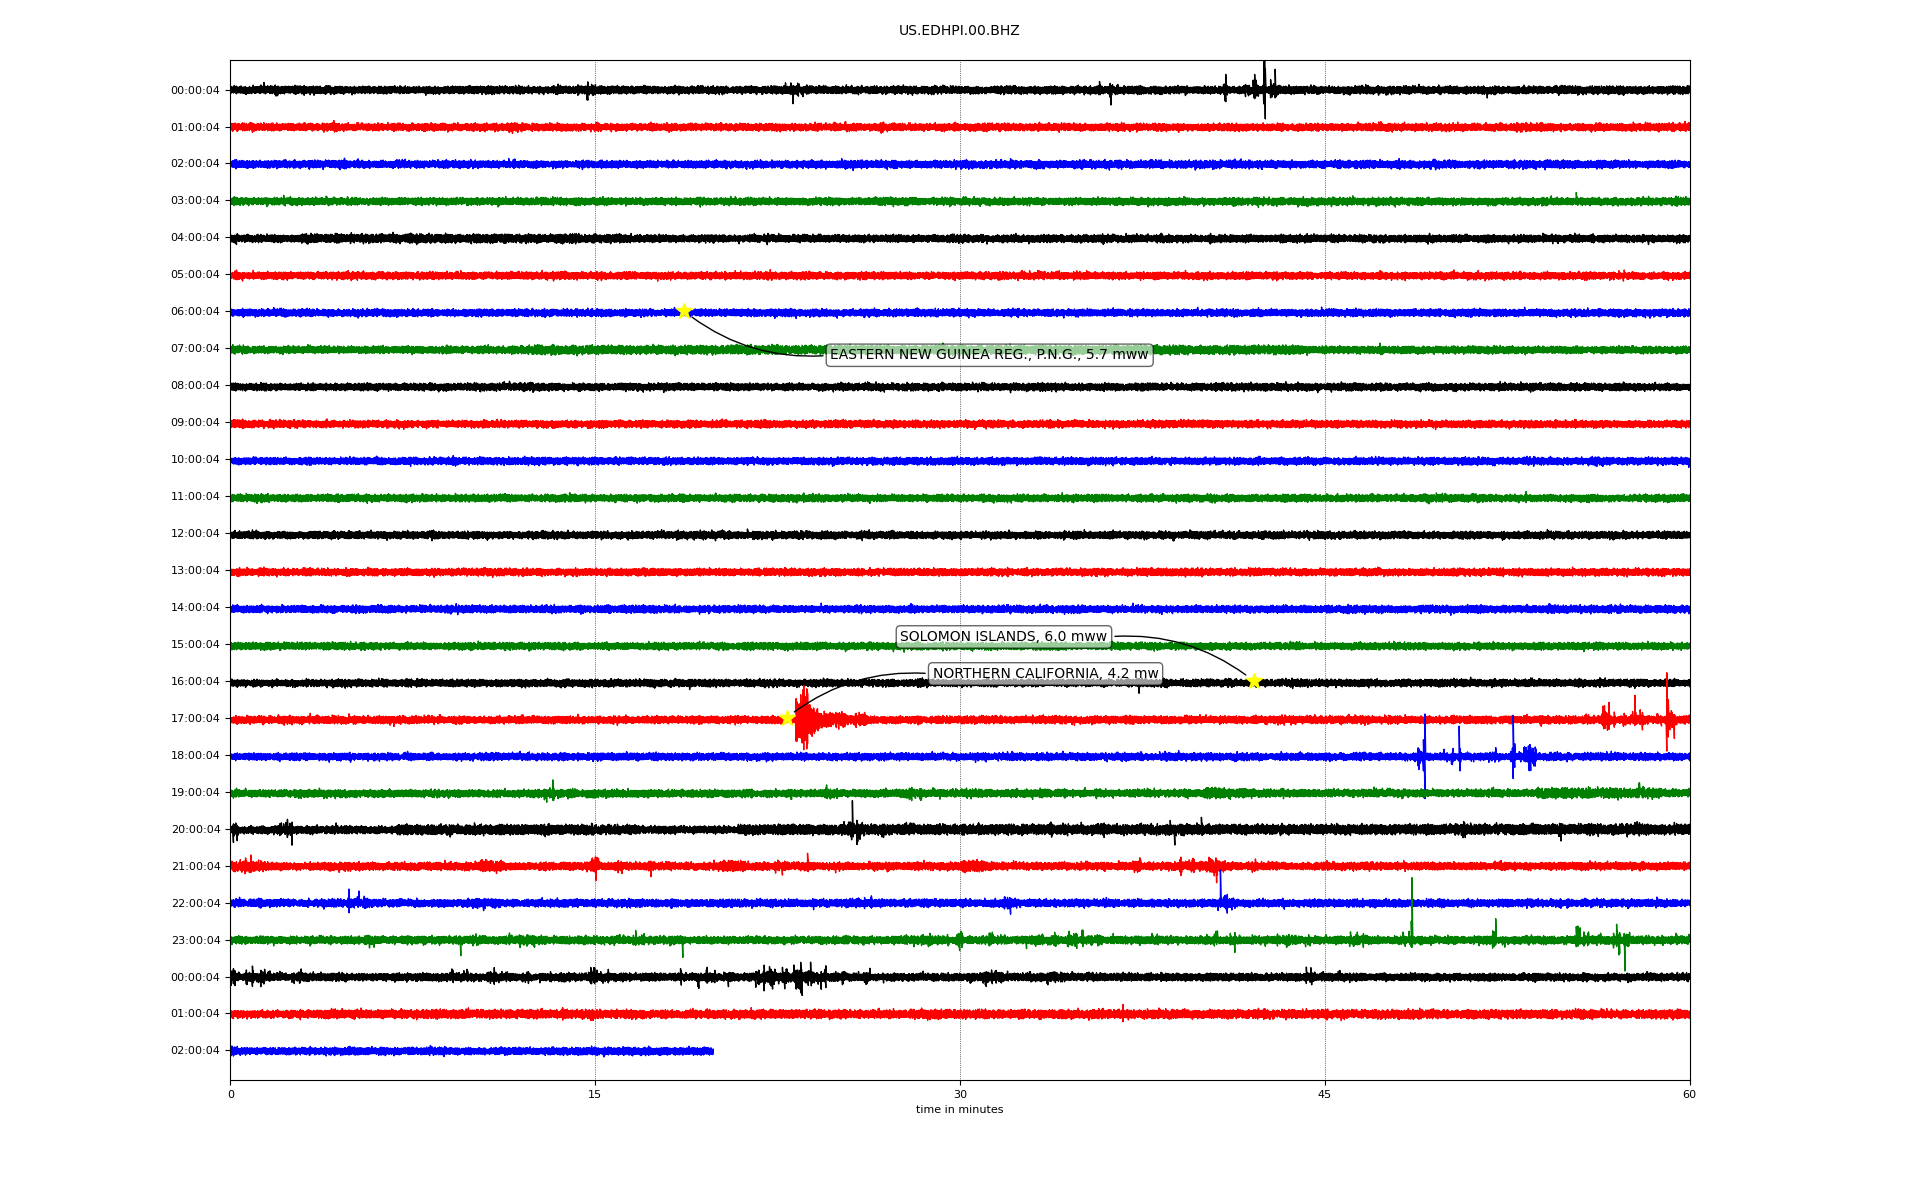Click the 'time in minutes' axis label
The width and height of the screenshot is (1920, 1200).
pos(958,1109)
